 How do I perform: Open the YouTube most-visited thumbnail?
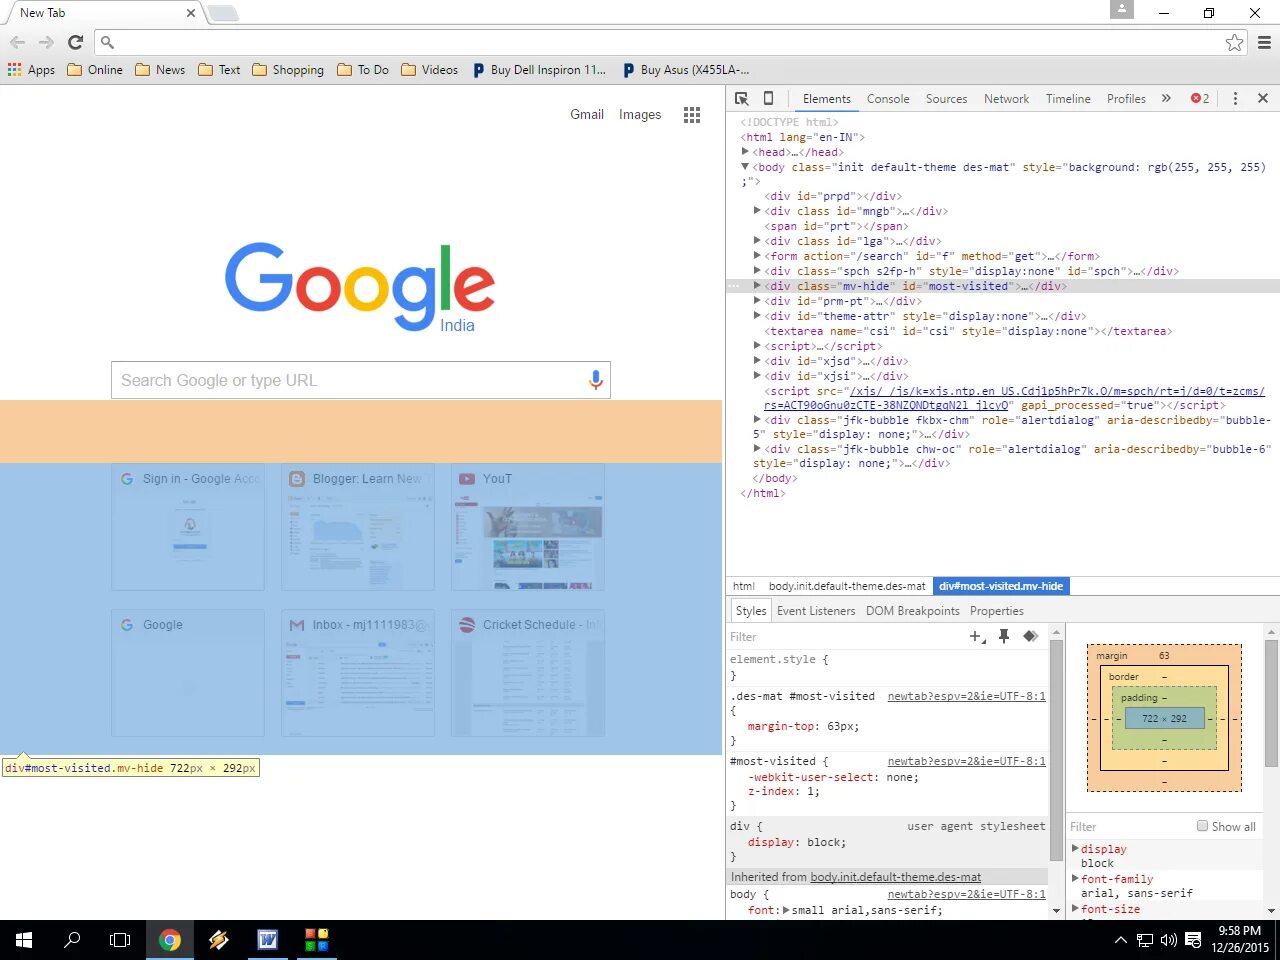528,527
